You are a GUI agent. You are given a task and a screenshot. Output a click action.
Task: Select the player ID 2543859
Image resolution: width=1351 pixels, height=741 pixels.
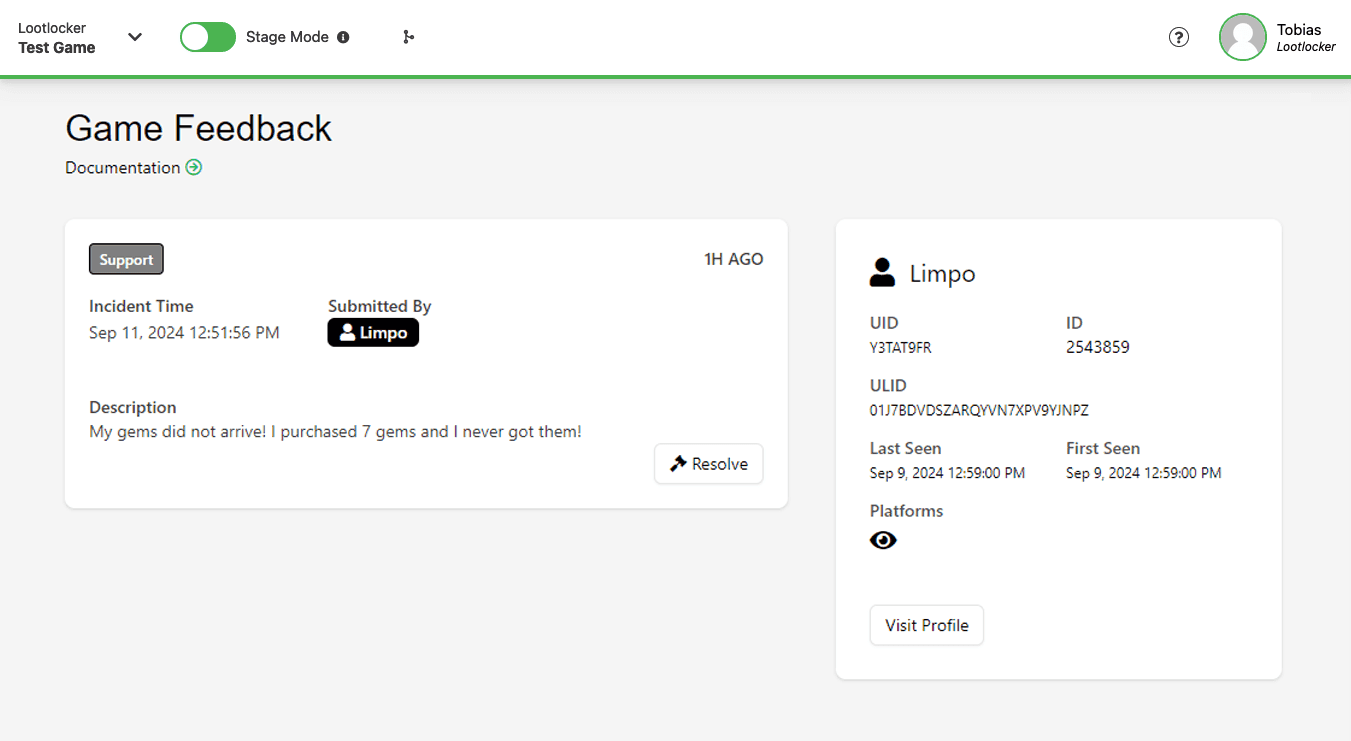coord(1098,347)
